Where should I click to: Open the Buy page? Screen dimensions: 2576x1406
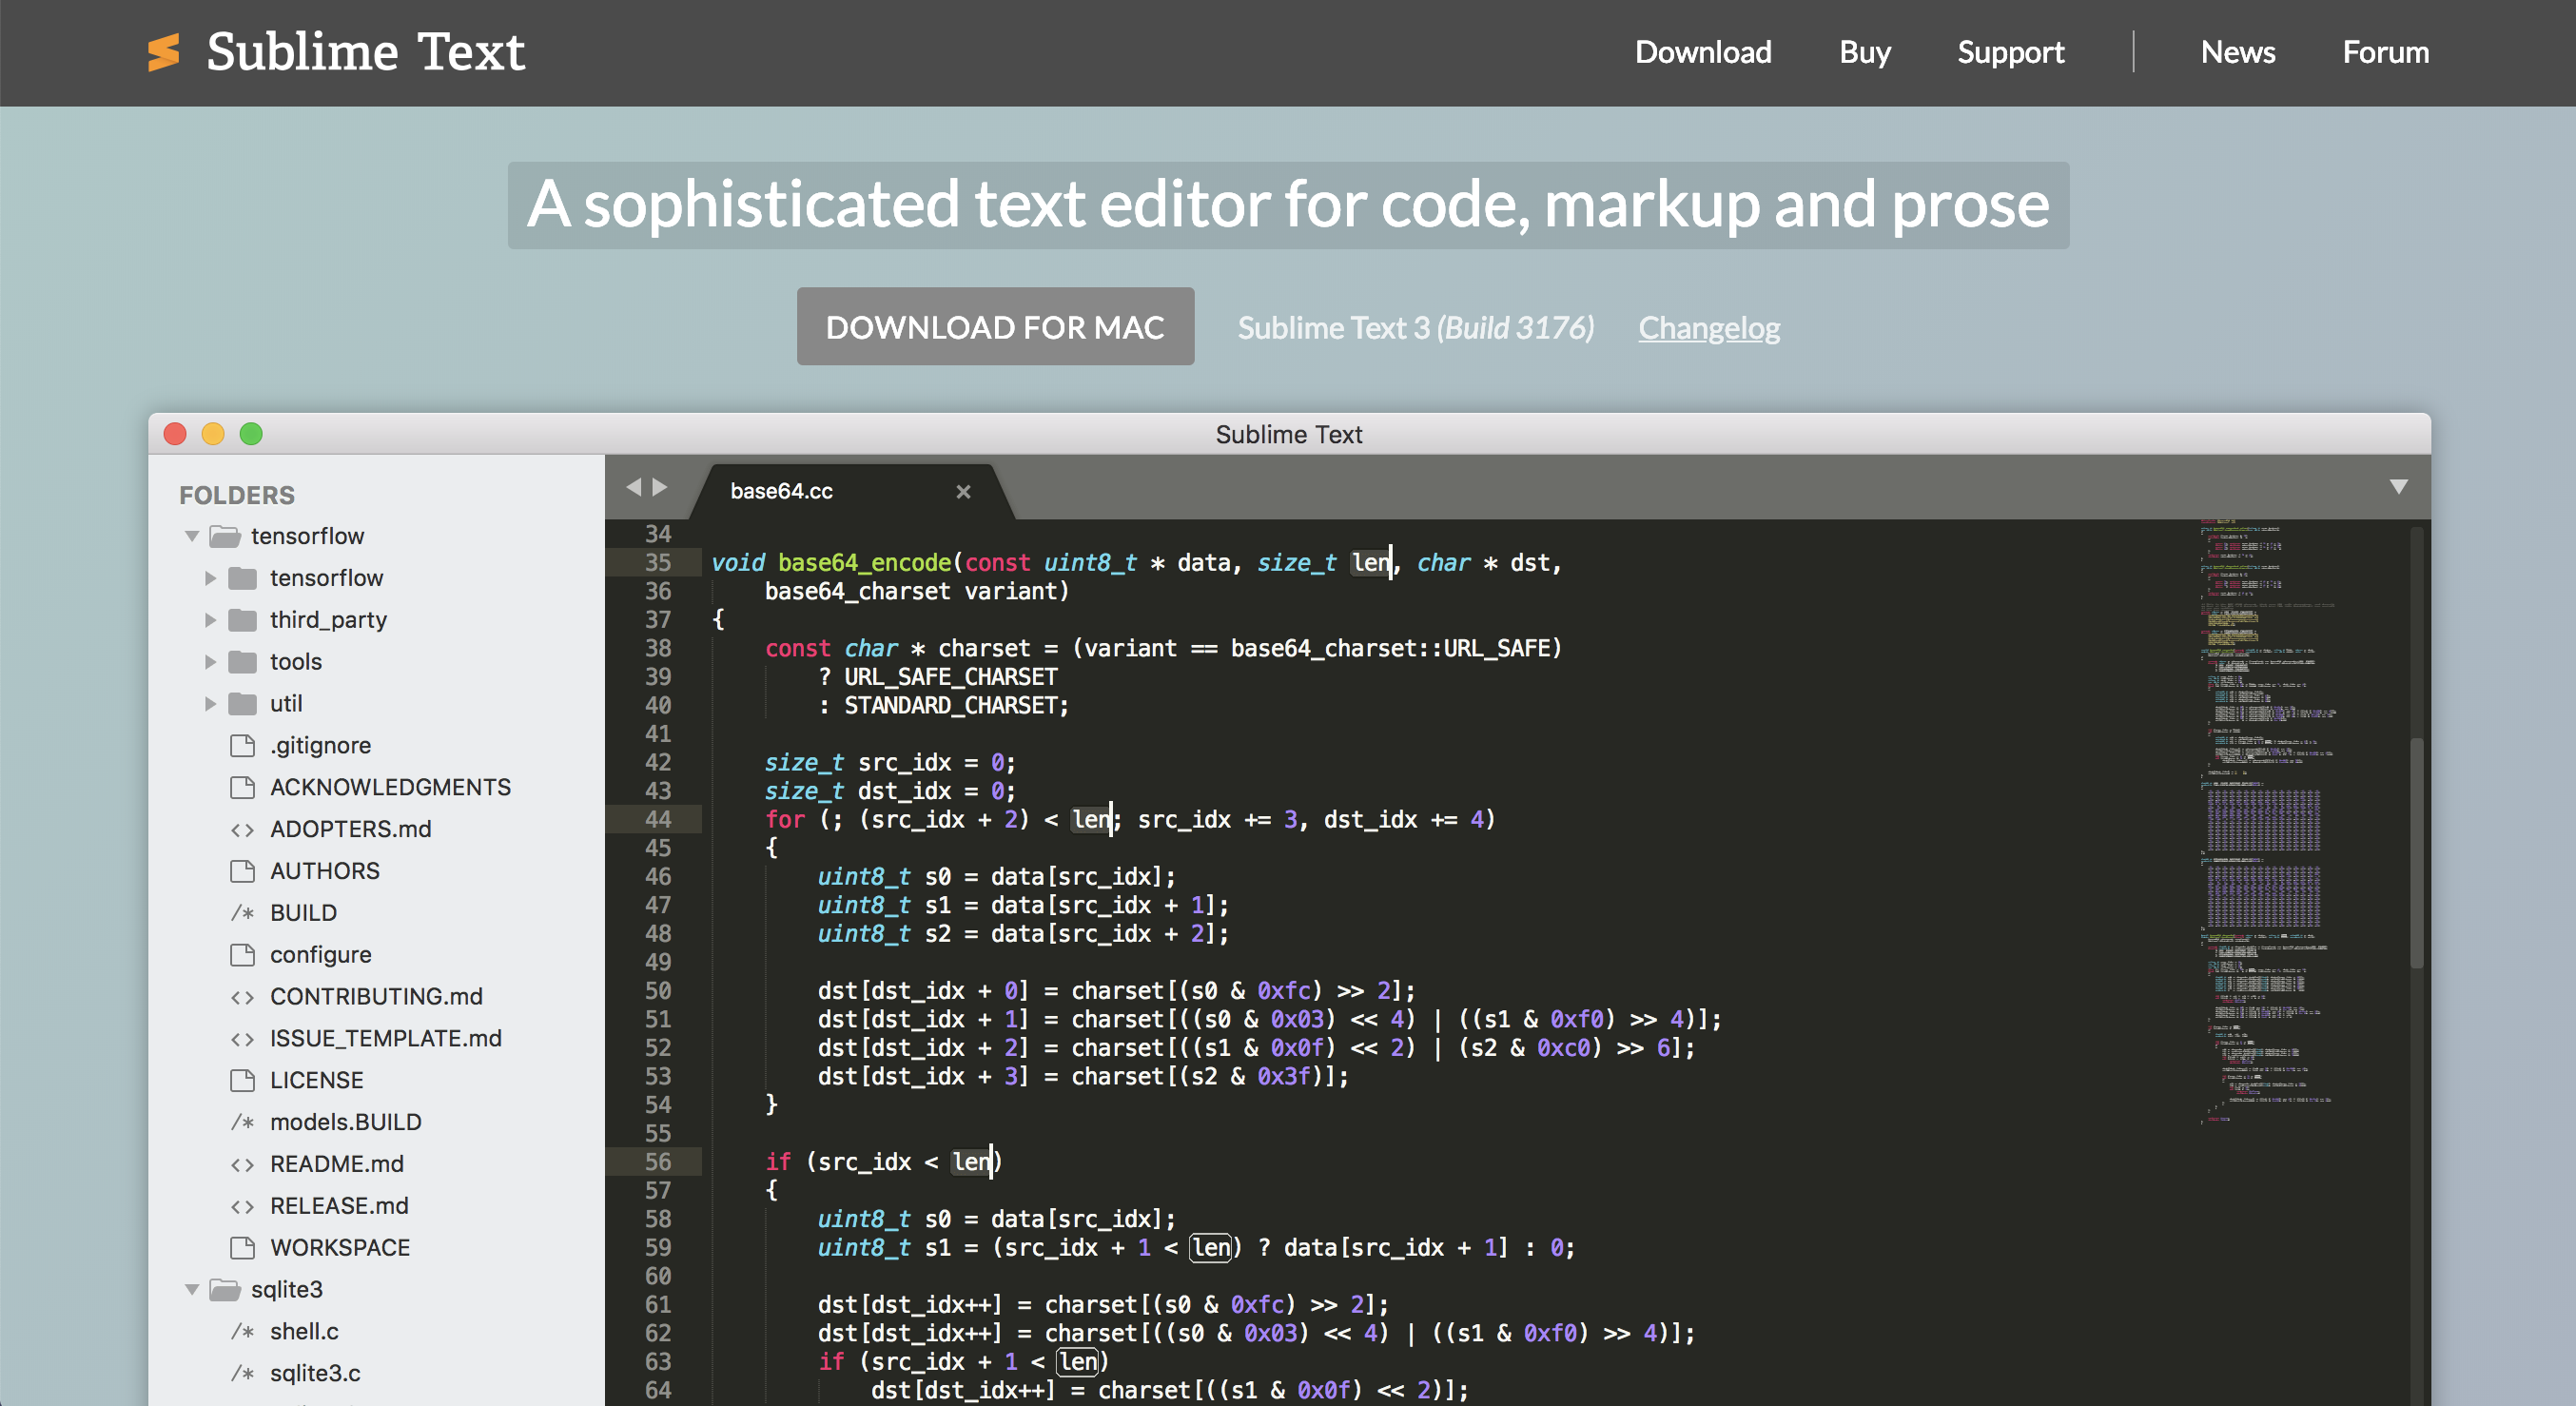coord(1865,52)
